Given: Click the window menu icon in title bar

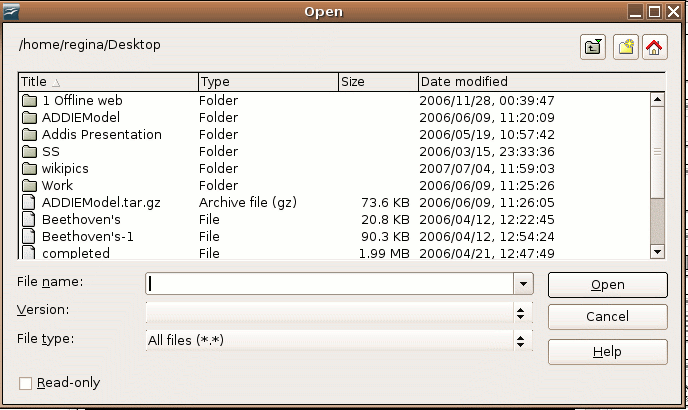Looking at the screenshot, I should click(x=11, y=11).
